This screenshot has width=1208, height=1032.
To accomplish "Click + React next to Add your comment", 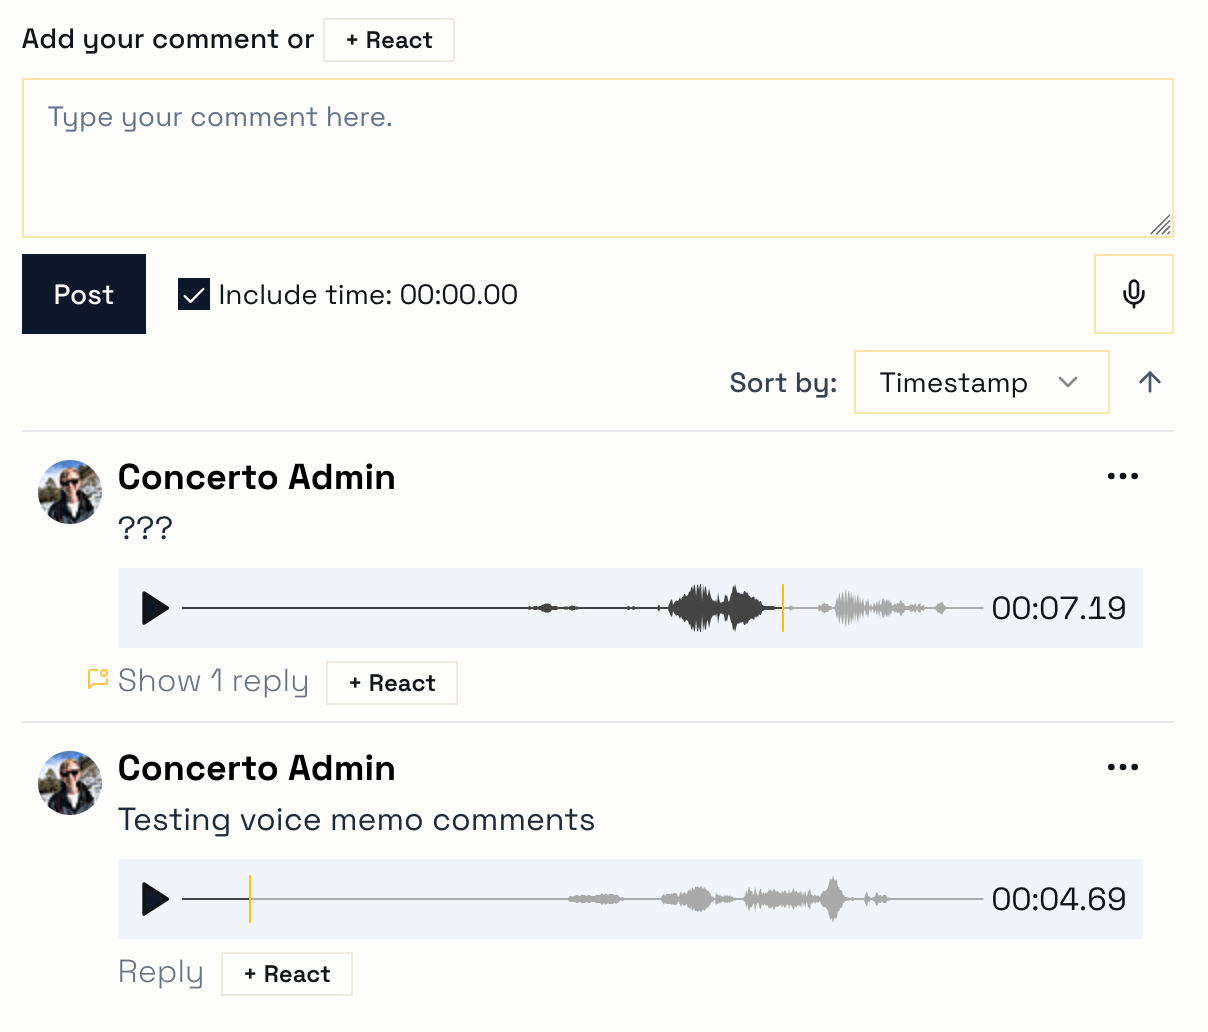I will click(389, 40).
